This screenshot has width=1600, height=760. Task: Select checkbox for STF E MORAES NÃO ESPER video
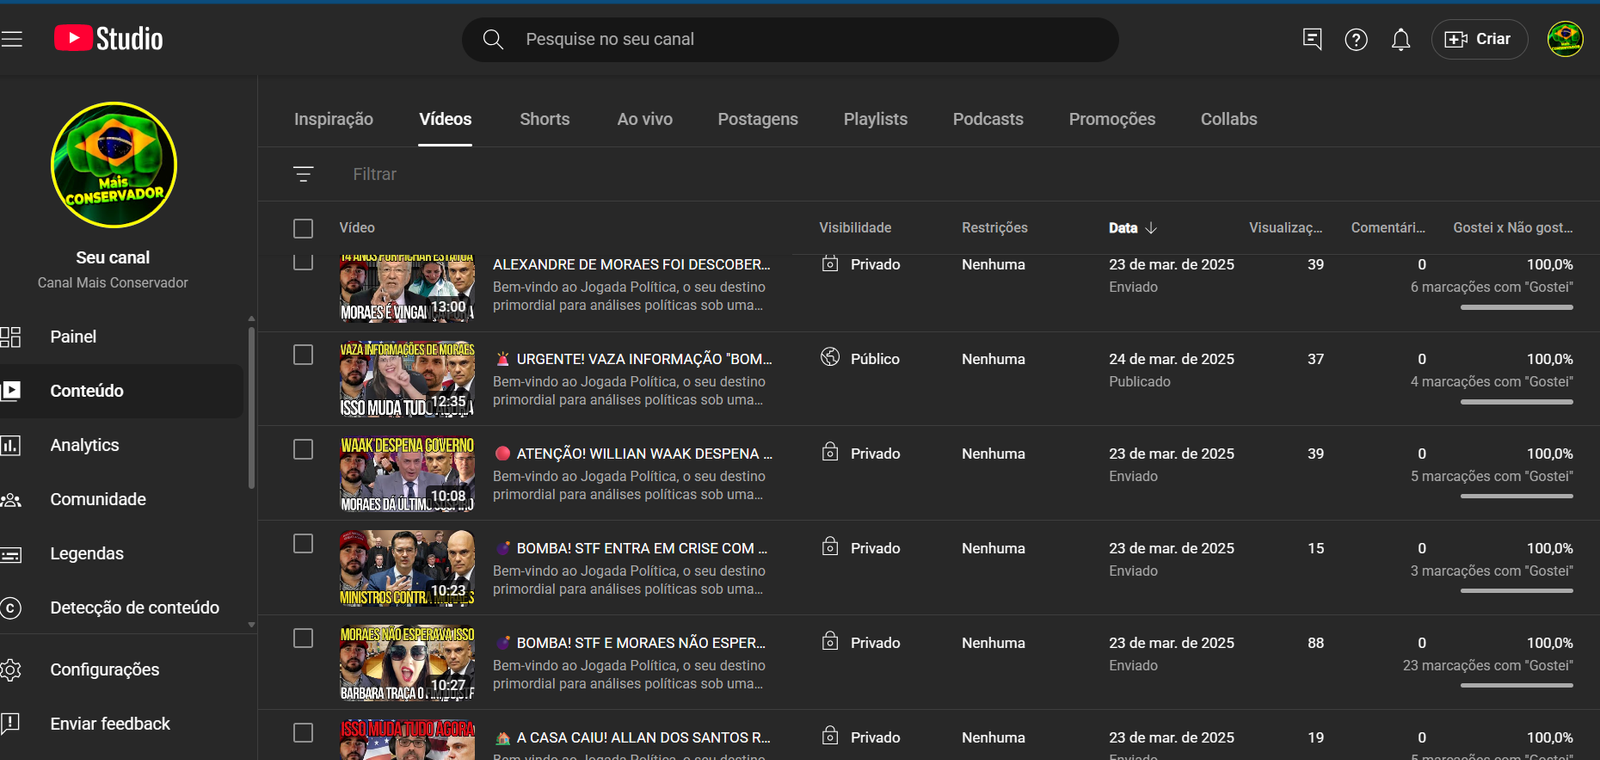coord(303,638)
